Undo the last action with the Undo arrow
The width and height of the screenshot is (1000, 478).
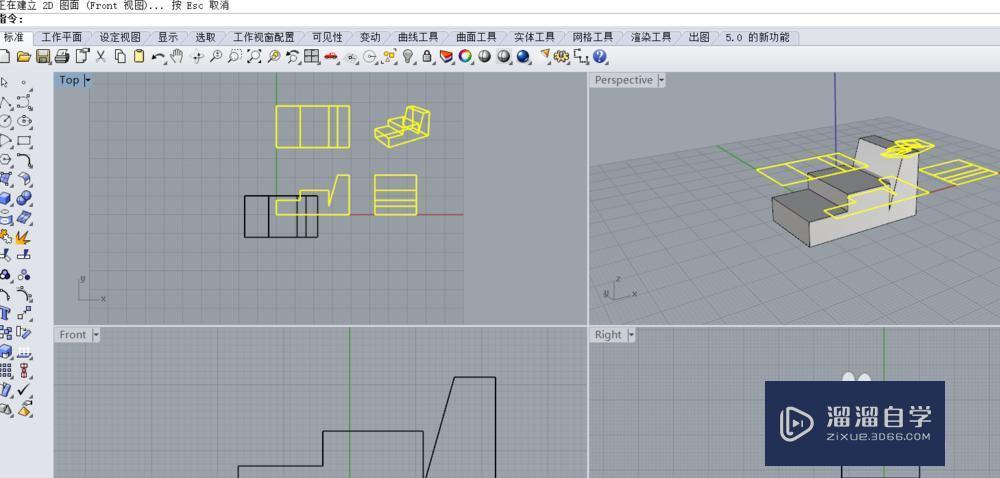(x=158, y=57)
